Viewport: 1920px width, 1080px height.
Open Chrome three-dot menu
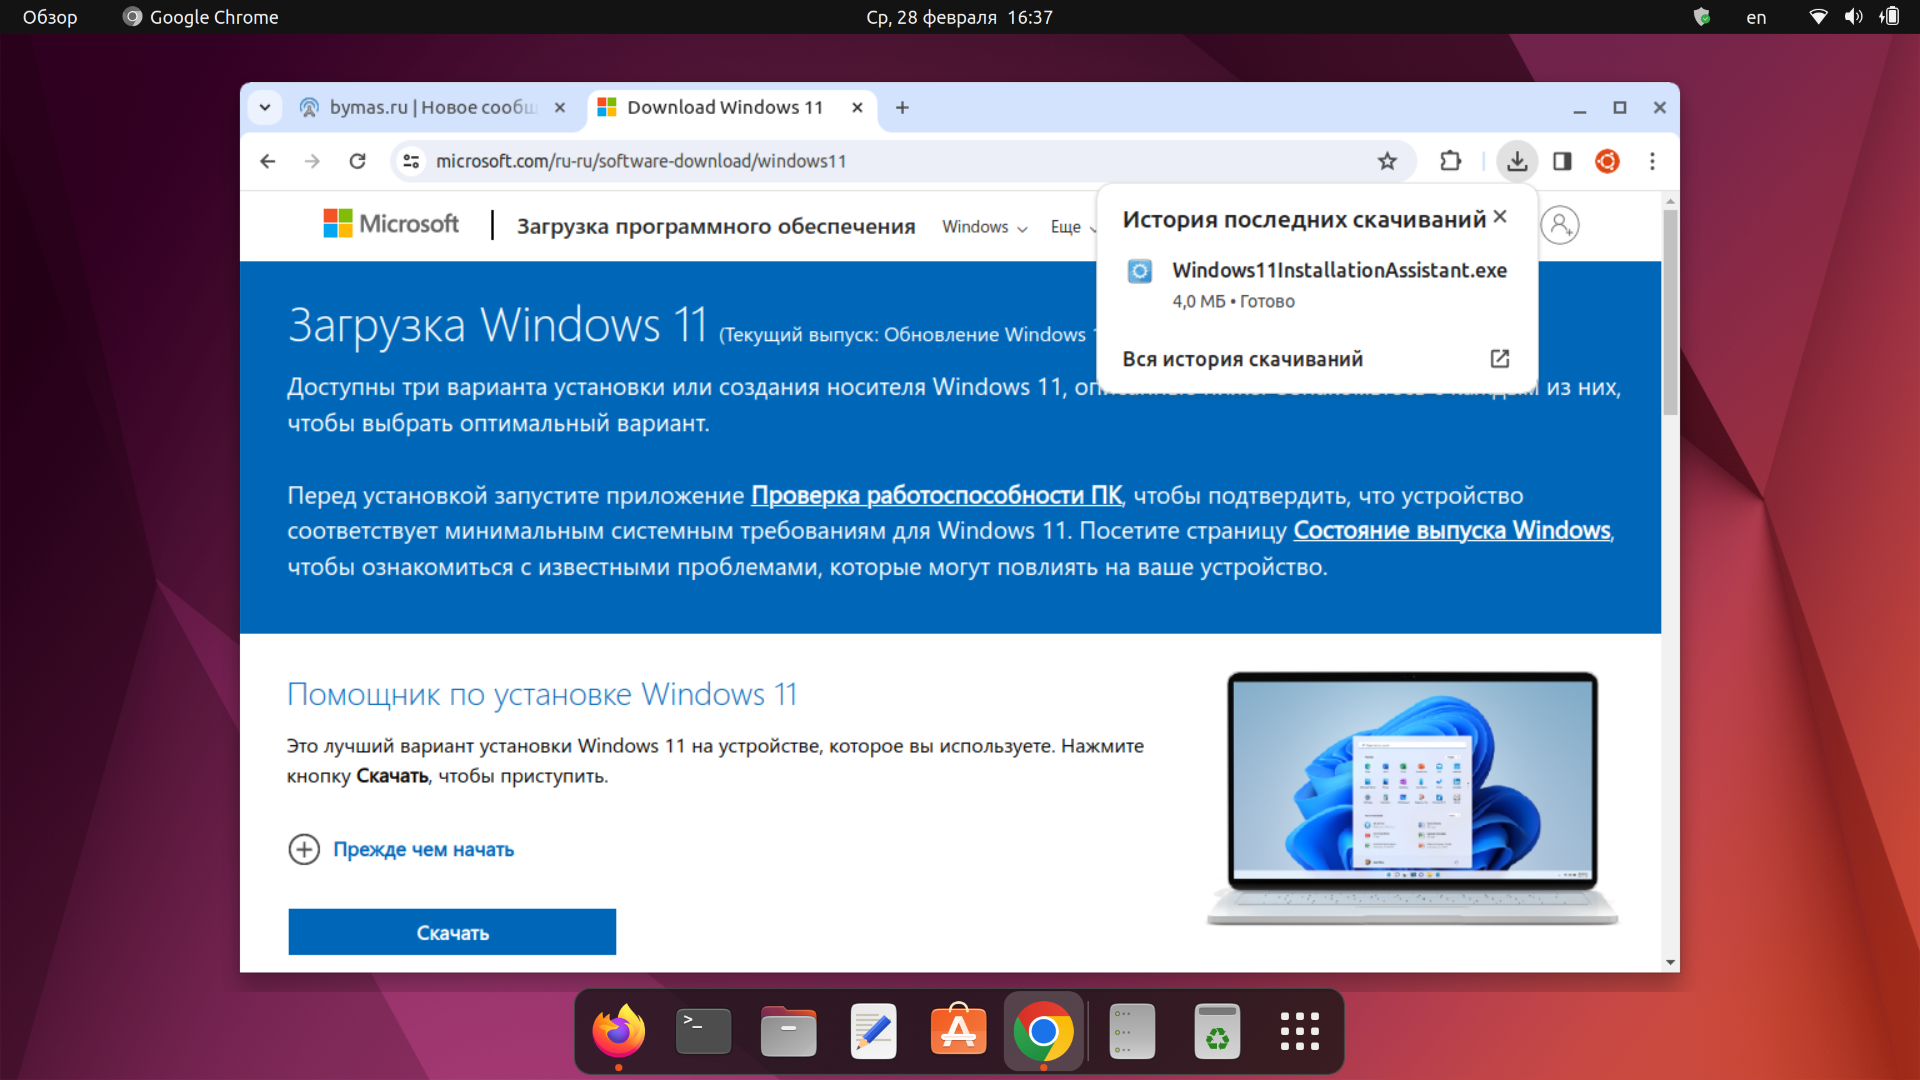click(1652, 161)
